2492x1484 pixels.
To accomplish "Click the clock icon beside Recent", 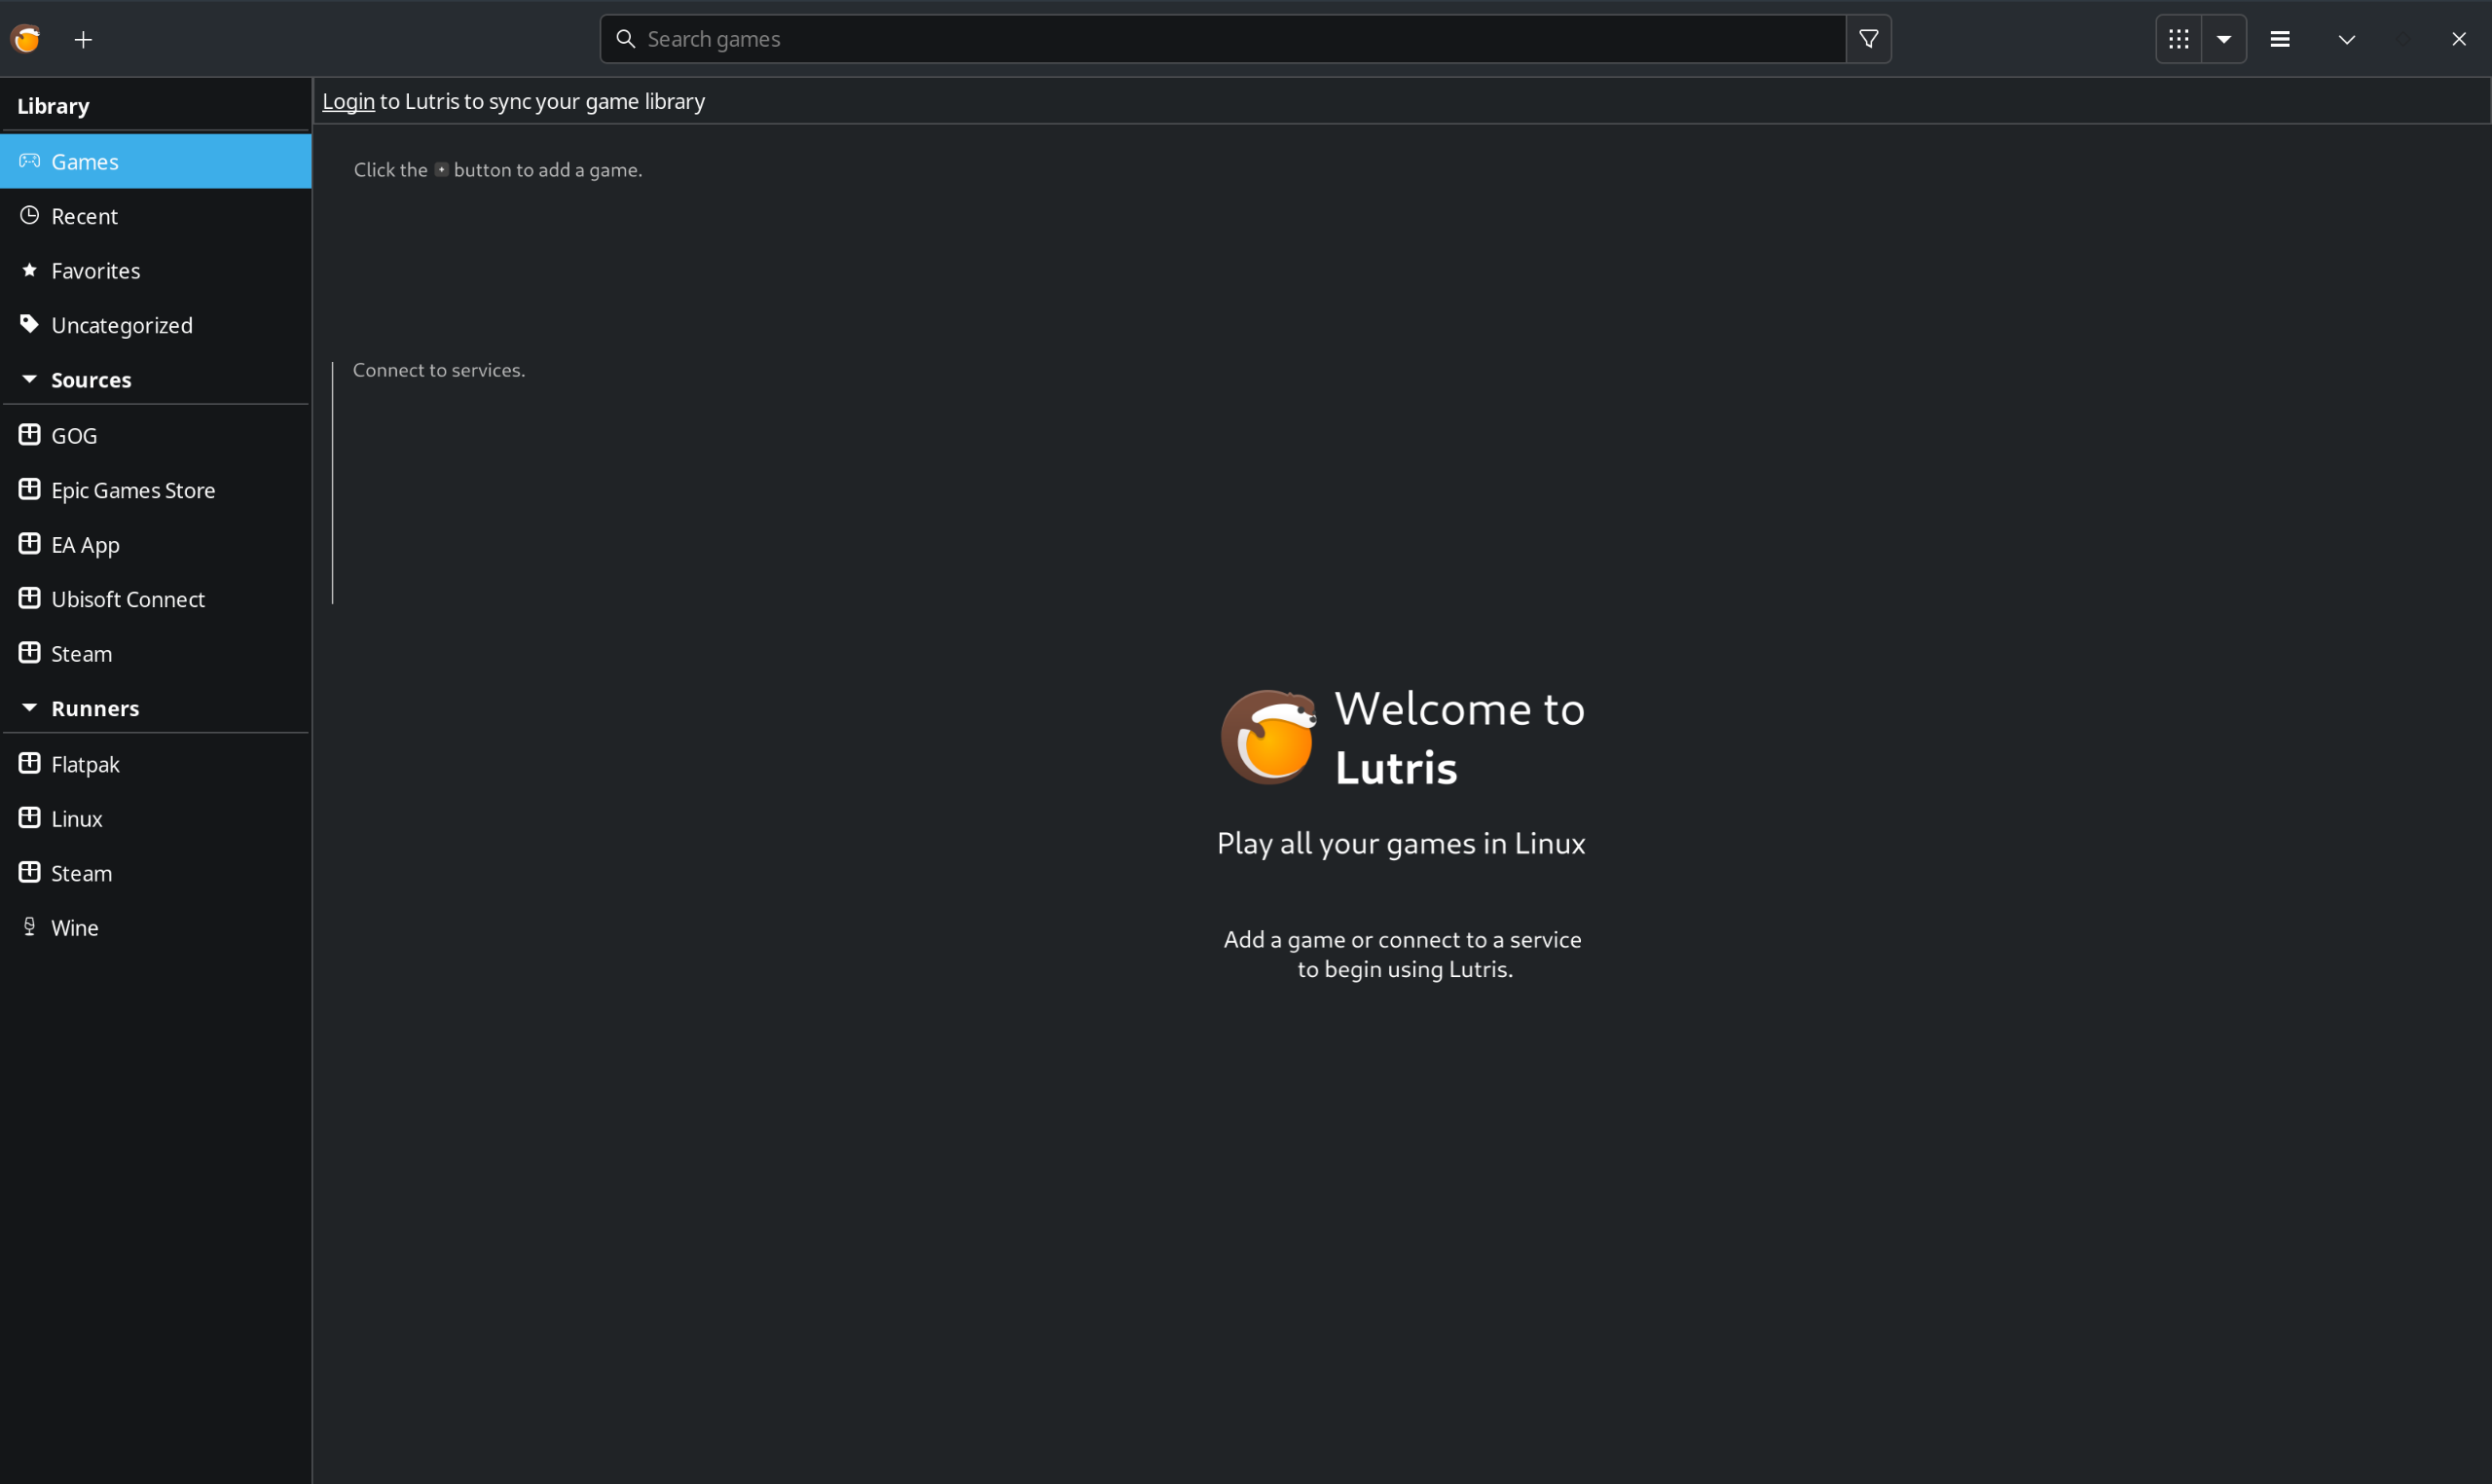I will 29,215.
